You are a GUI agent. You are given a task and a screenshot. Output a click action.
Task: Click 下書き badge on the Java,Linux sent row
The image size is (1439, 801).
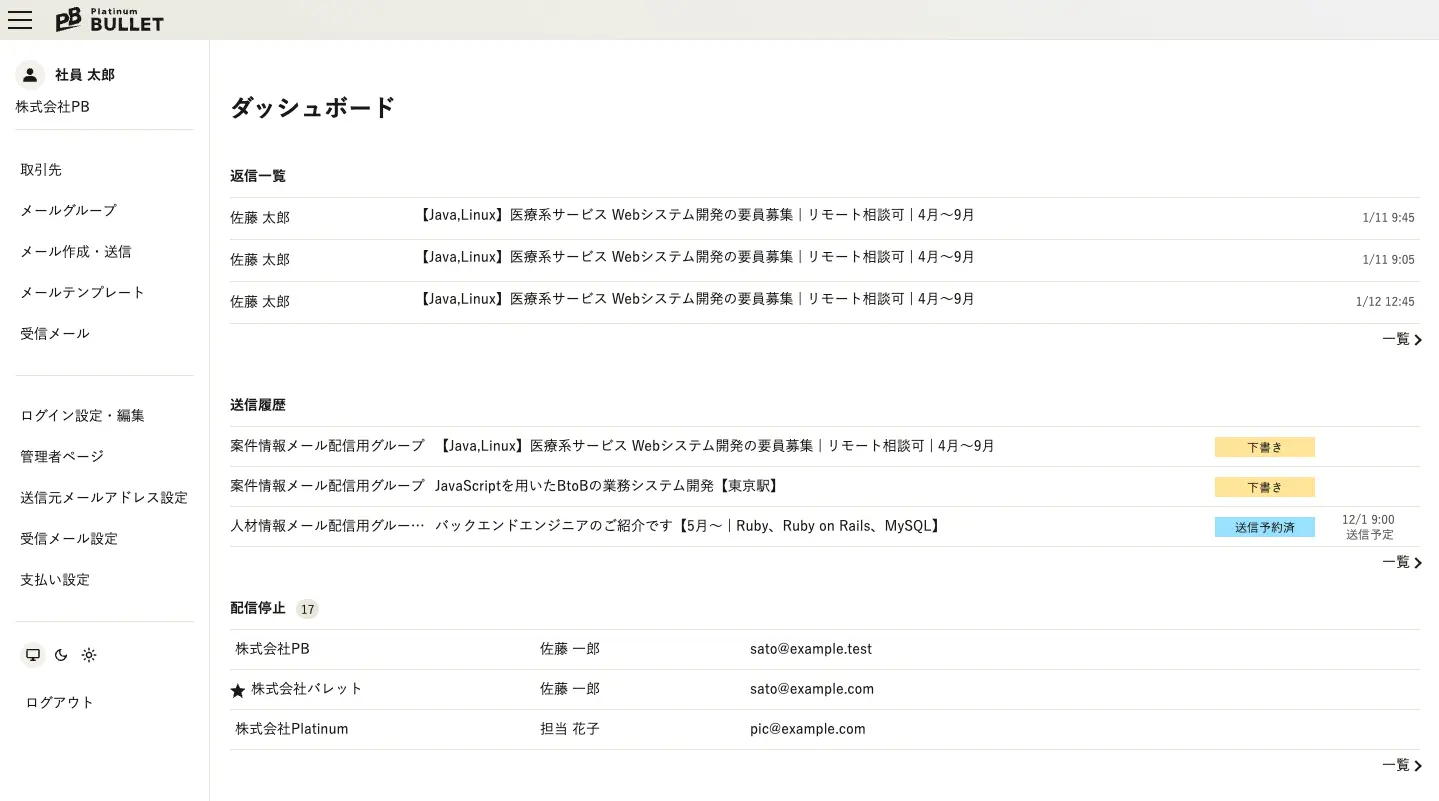pos(1265,447)
